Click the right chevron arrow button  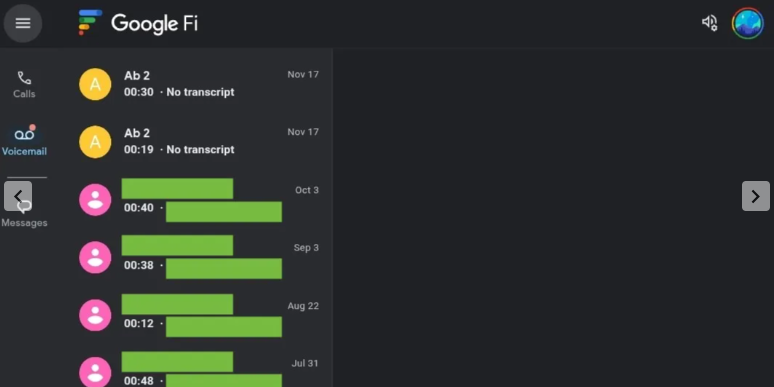point(756,196)
